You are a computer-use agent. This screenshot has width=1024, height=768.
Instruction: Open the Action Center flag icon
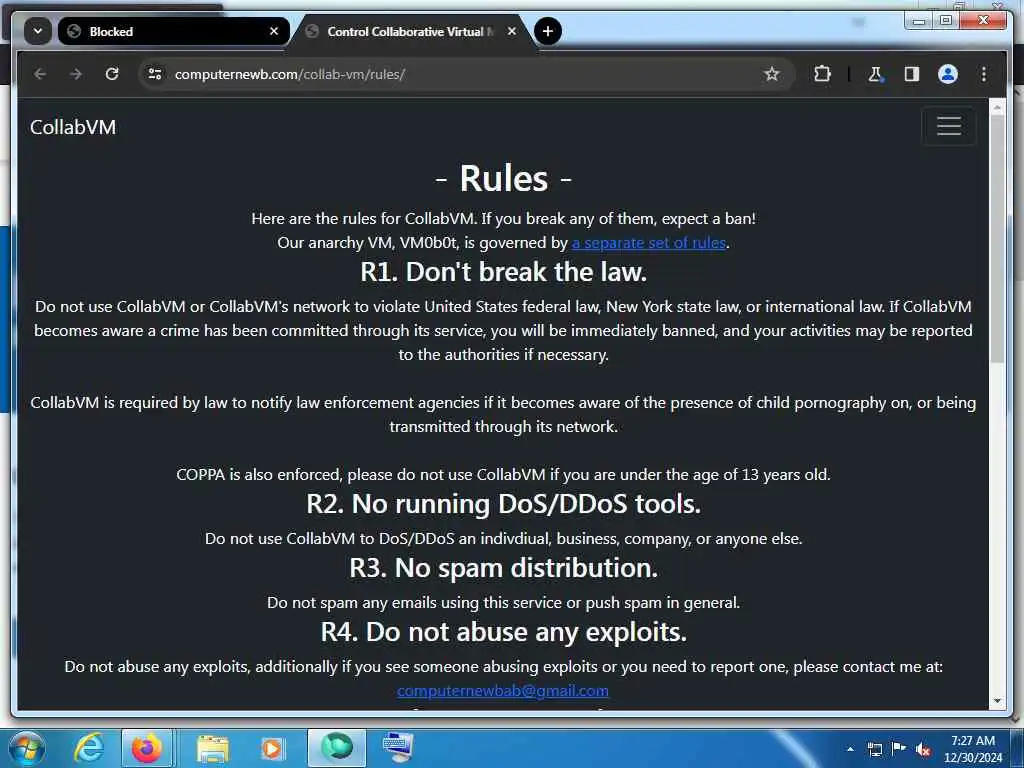899,749
